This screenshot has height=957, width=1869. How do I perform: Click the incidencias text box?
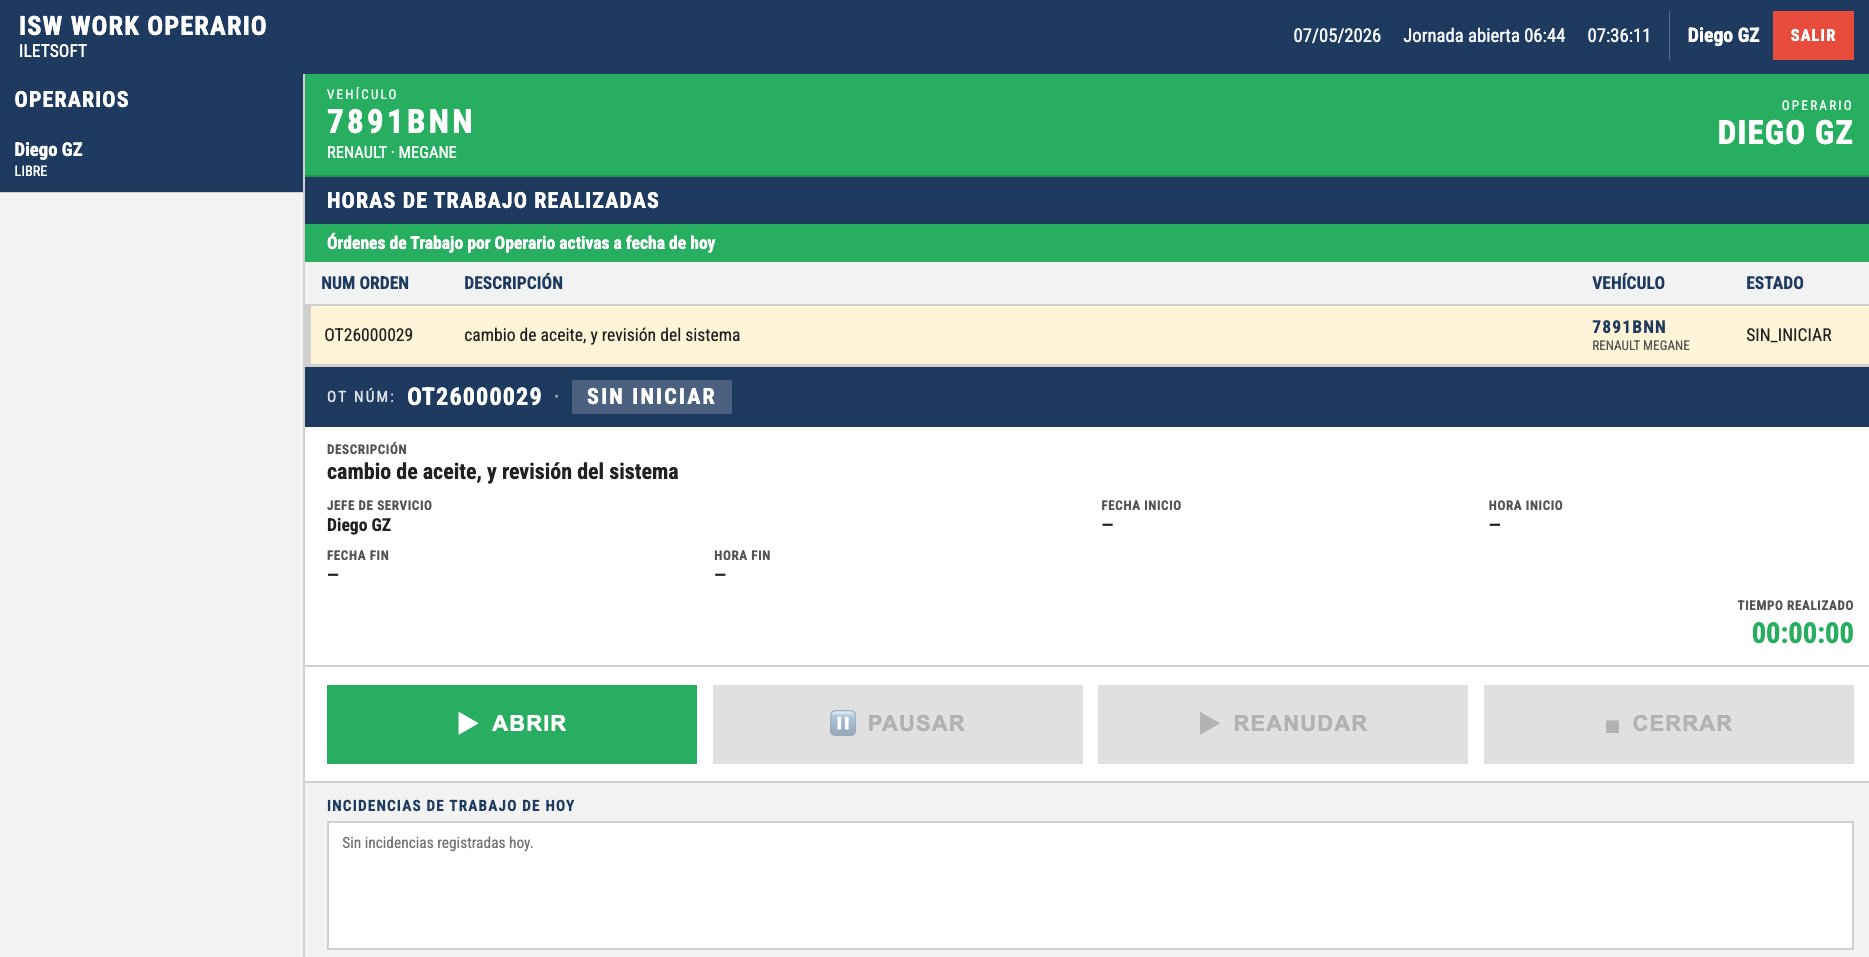(x=1090, y=885)
